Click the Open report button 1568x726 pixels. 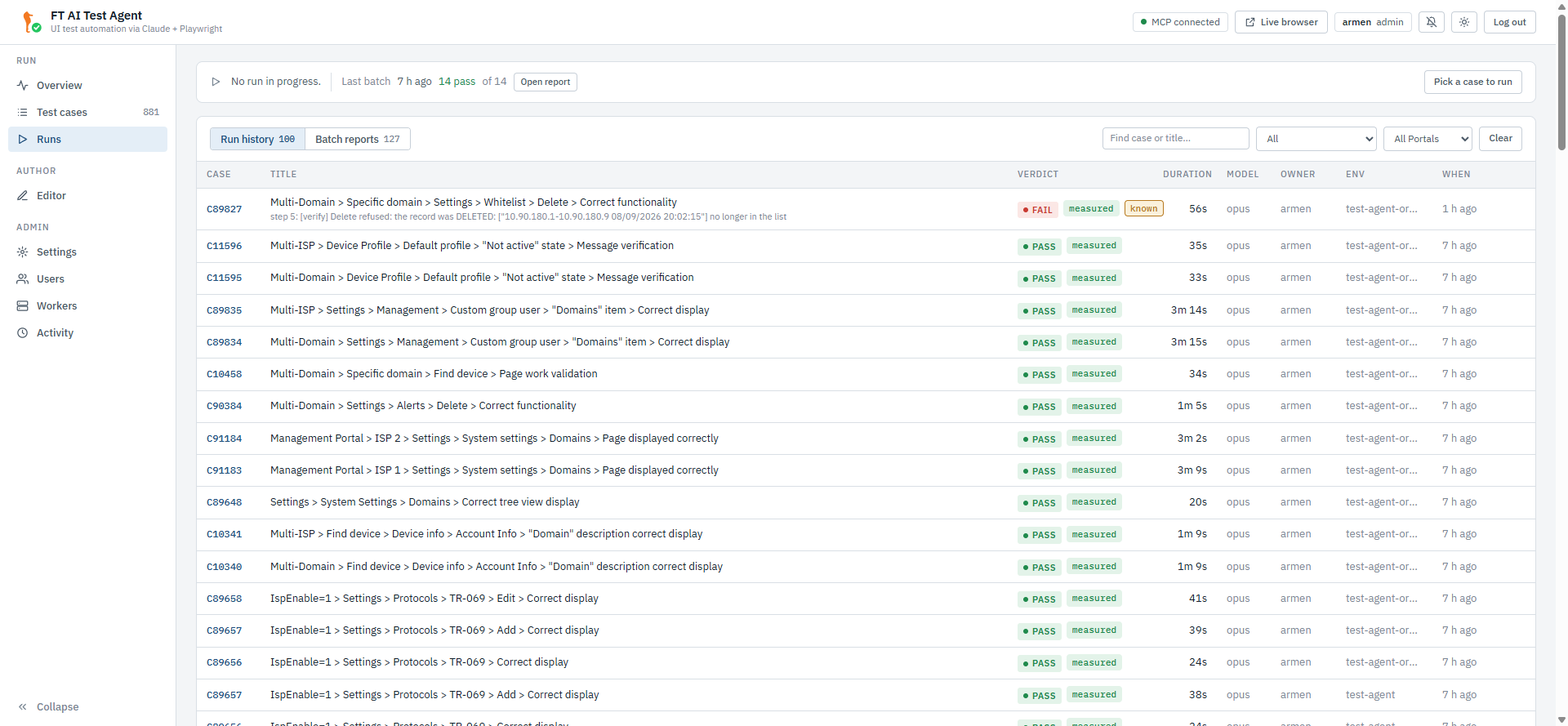[545, 82]
